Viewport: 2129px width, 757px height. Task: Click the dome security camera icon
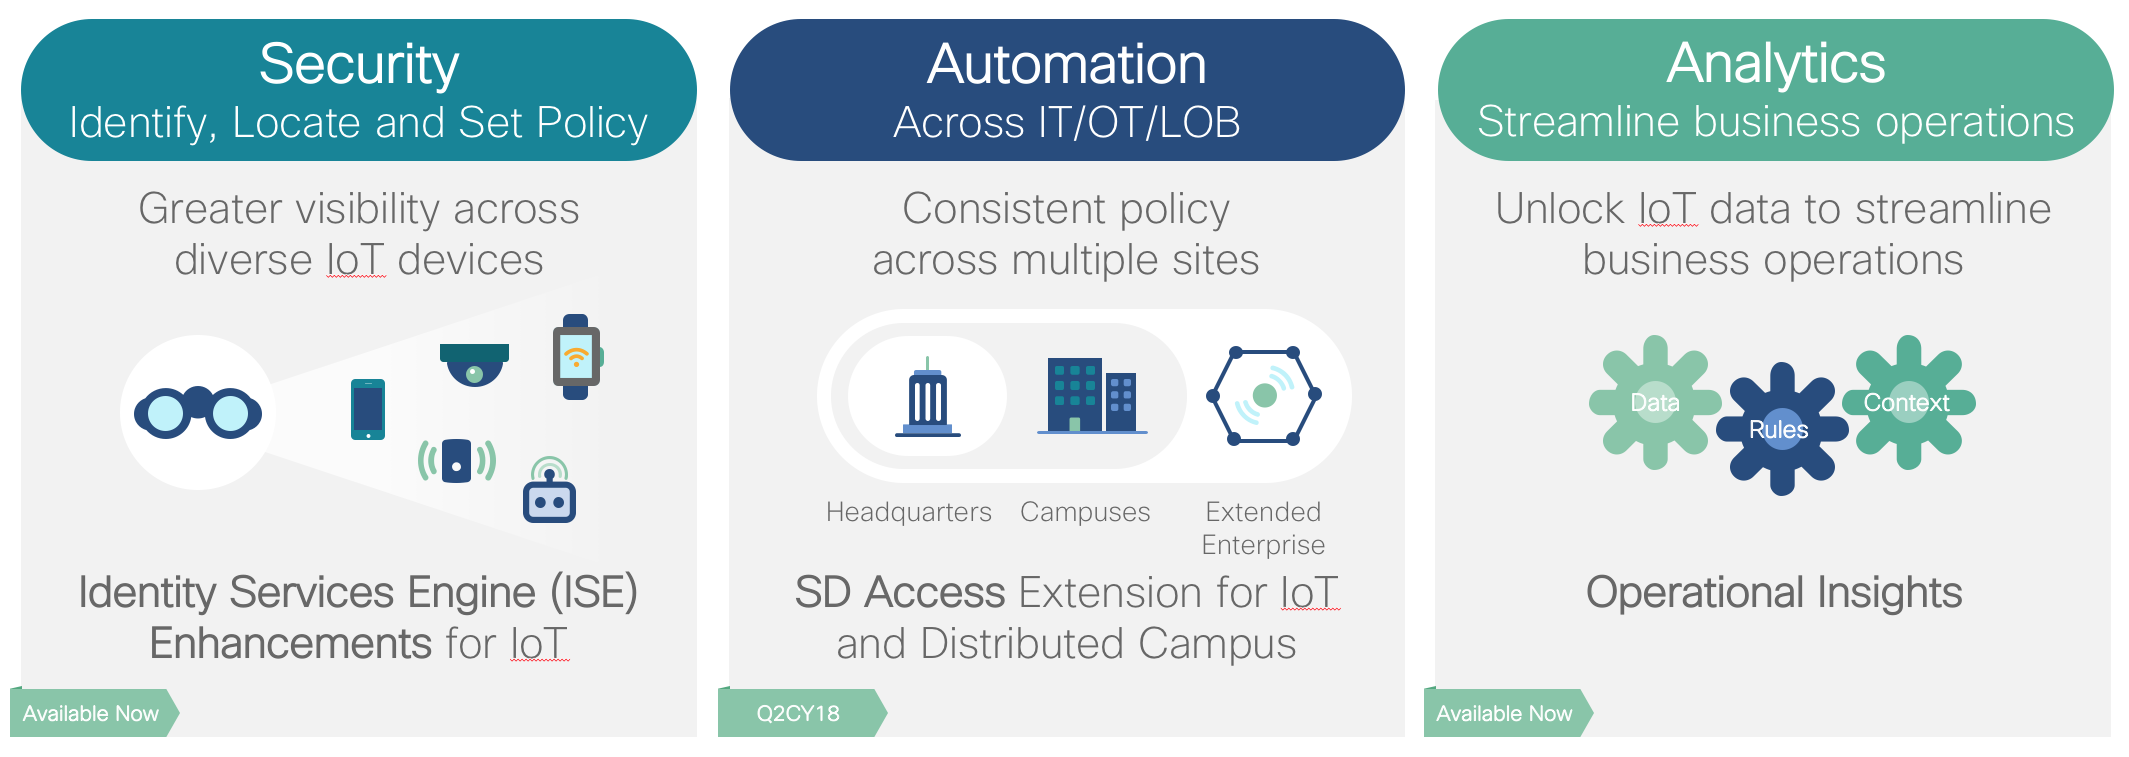[x=474, y=365]
